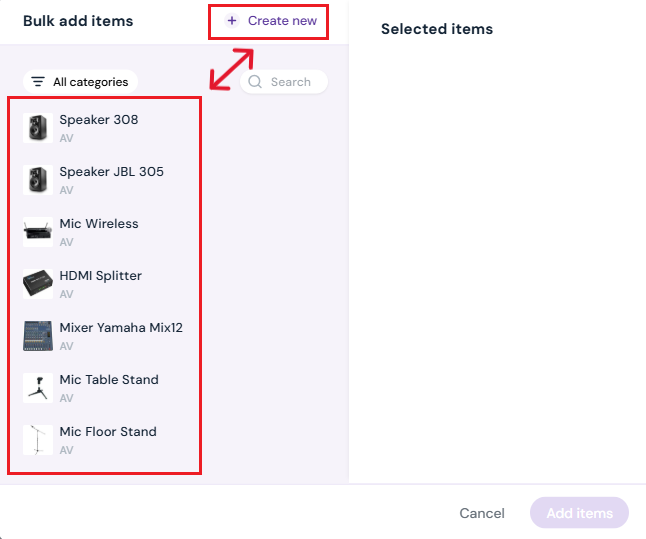The image size is (646, 539).
Task: Select the Speaker JBL 305 item name
Action: (x=111, y=172)
